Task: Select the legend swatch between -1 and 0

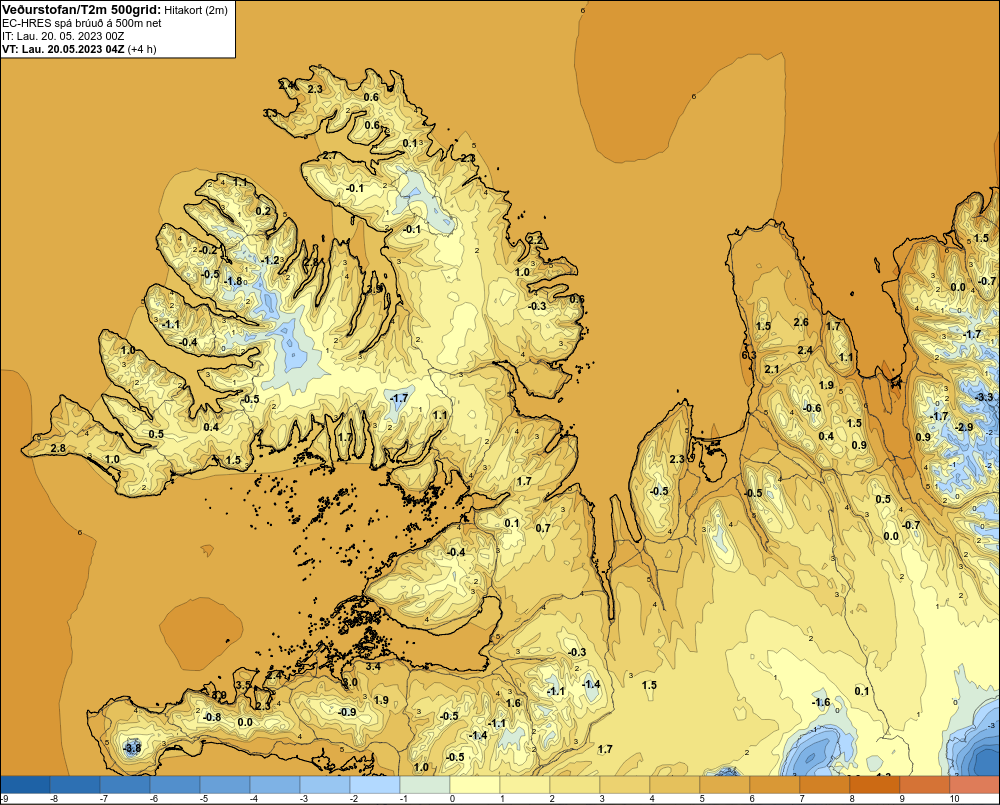Action: tap(425, 784)
